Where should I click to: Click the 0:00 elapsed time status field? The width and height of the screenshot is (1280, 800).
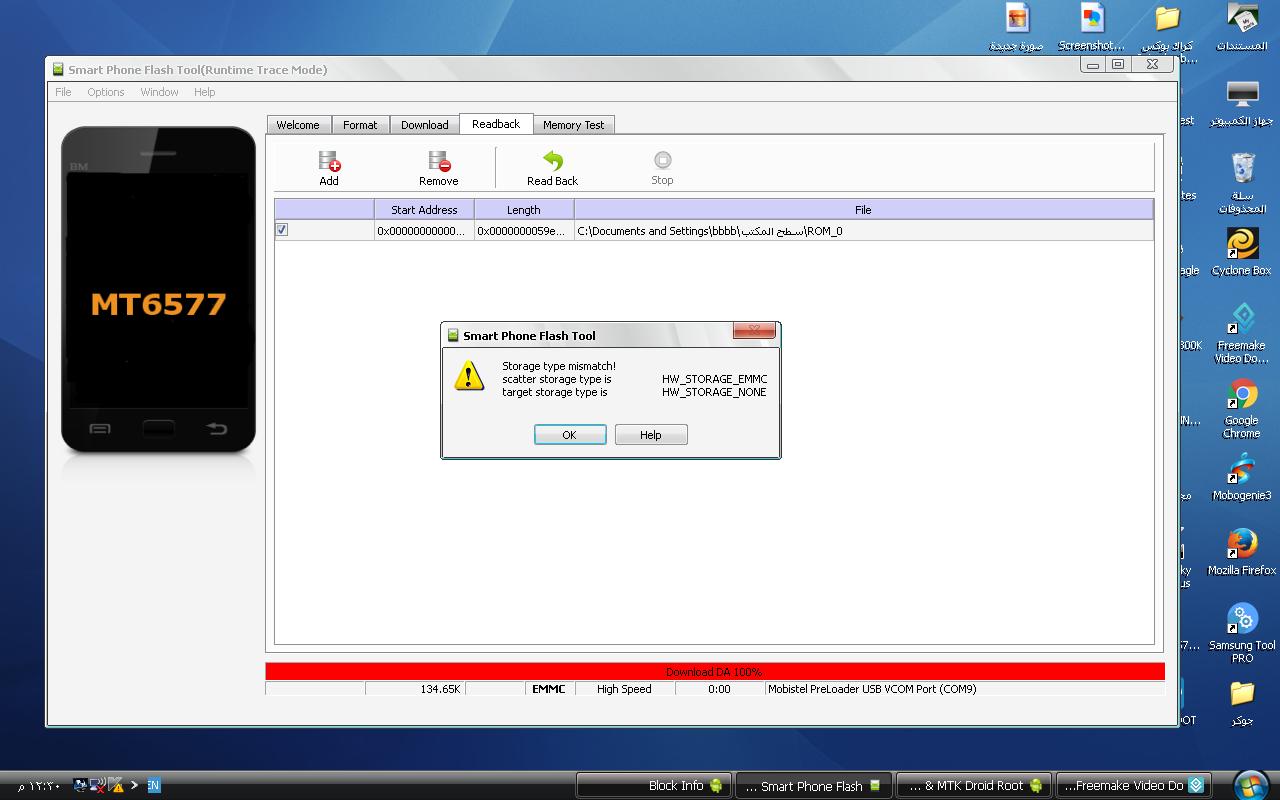[x=719, y=689]
